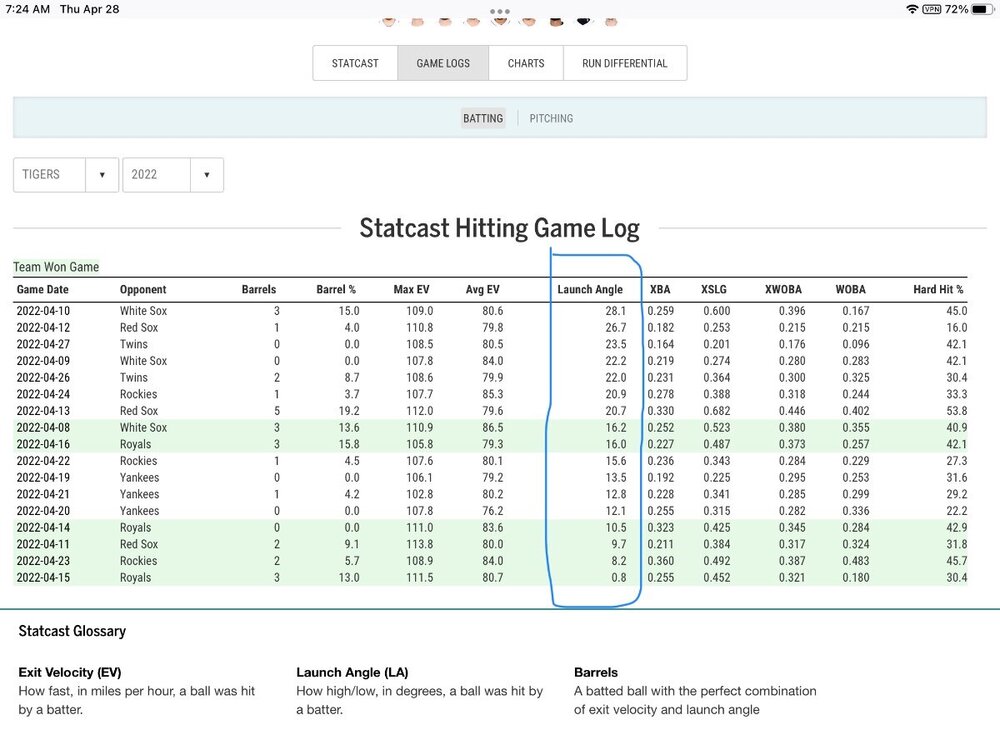Open the Run Differential tab
The width and height of the screenshot is (1000, 750).
[x=625, y=63]
